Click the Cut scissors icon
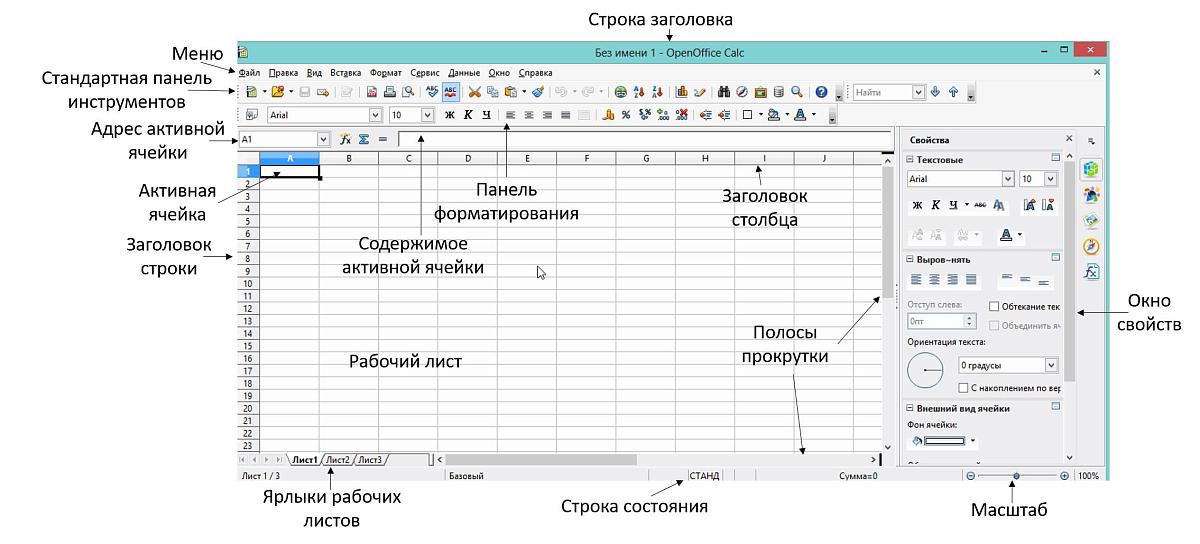The image size is (1200, 544). [475, 92]
